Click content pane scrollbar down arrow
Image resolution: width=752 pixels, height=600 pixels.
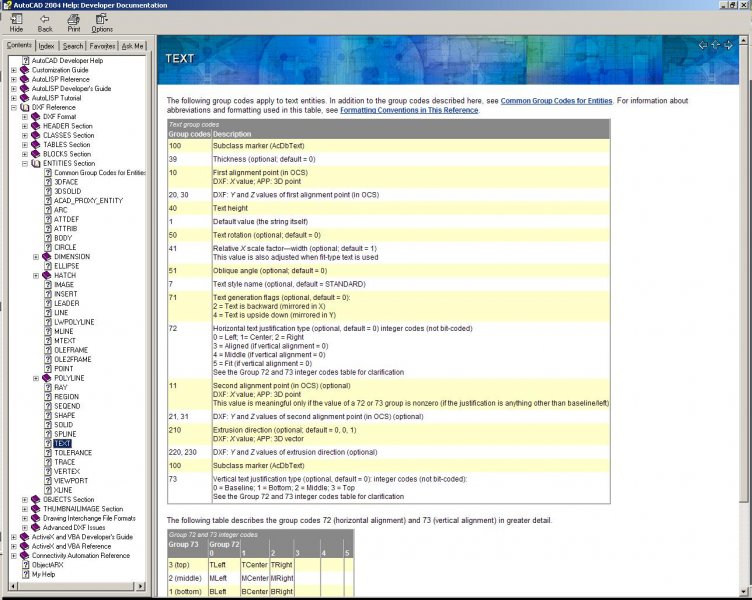744,592
